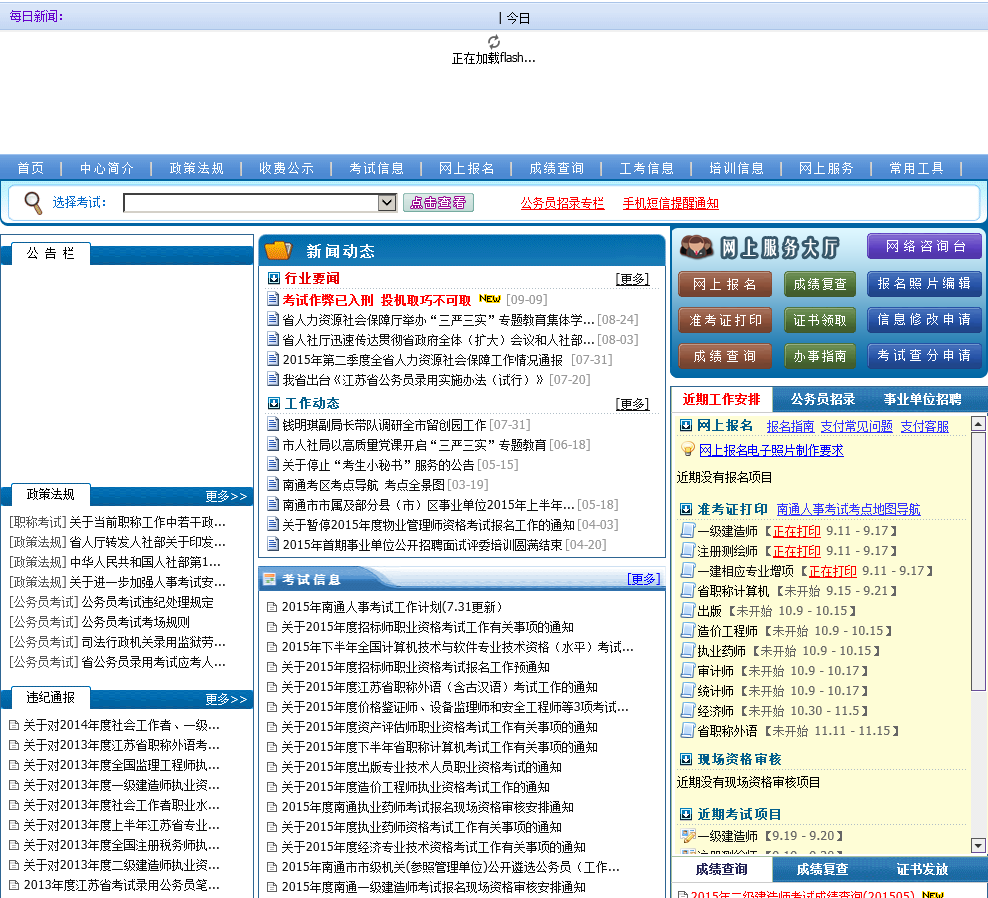Click the 更多>> expander in 违纪通报 panel

coord(226,699)
